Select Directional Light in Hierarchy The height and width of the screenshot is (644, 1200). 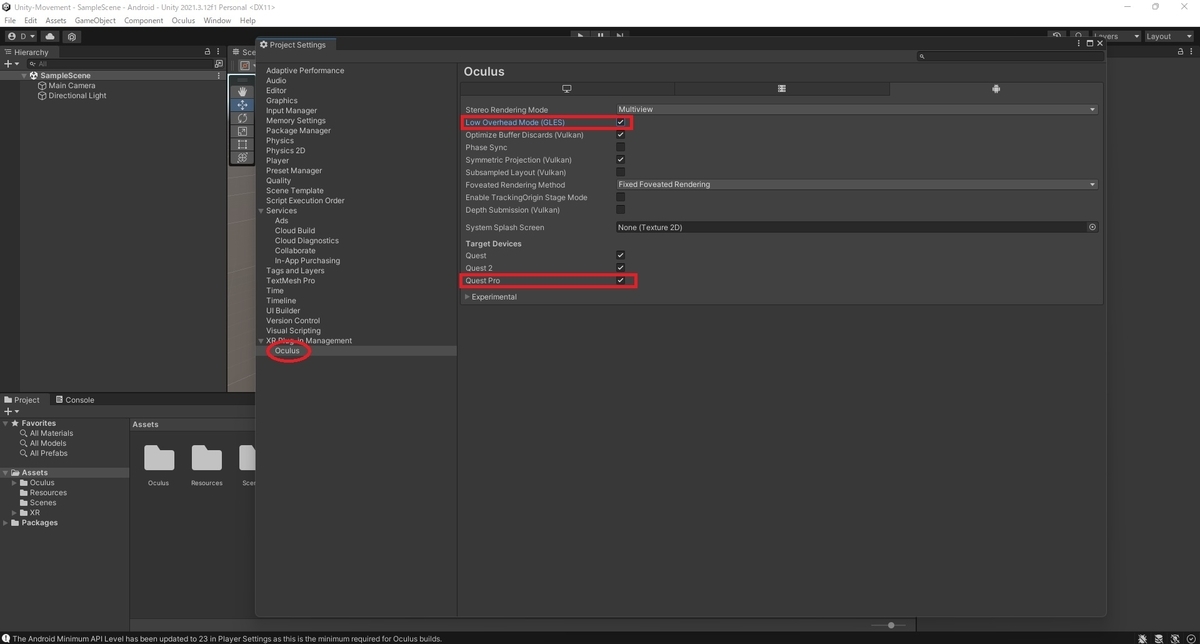(77, 95)
